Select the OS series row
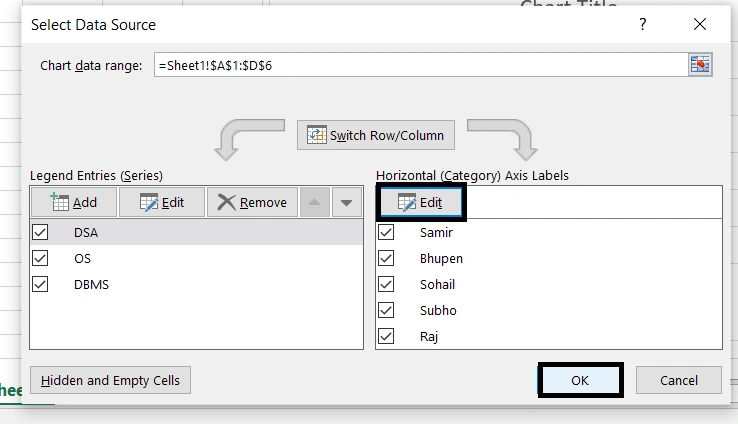Image resolution: width=738 pixels, height=424 pixels. point(197,258)
